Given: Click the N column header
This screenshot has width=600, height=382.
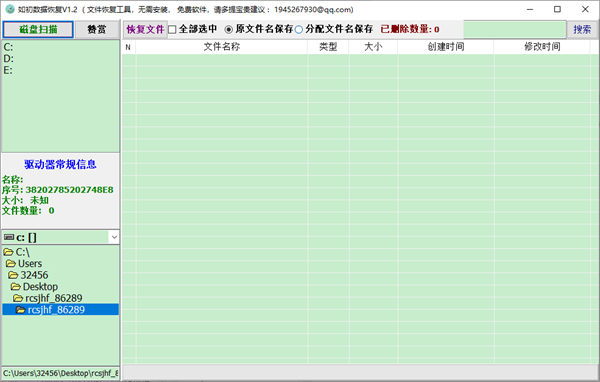Looking at the screenshot, I should tap(129, 47).
